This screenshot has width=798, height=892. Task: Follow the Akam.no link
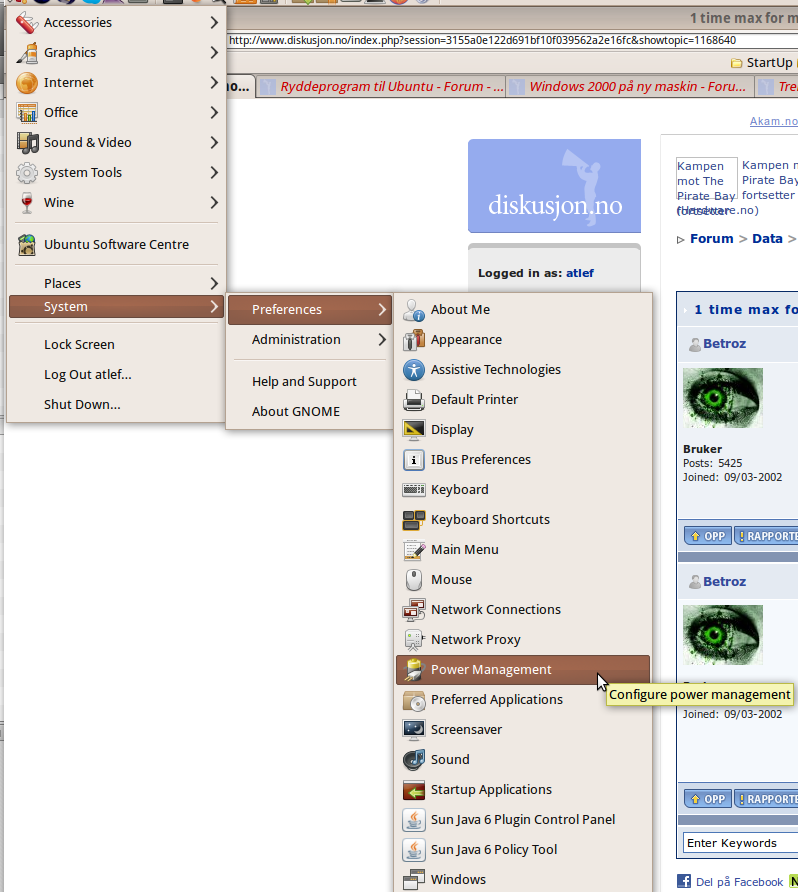pos(774,121)
